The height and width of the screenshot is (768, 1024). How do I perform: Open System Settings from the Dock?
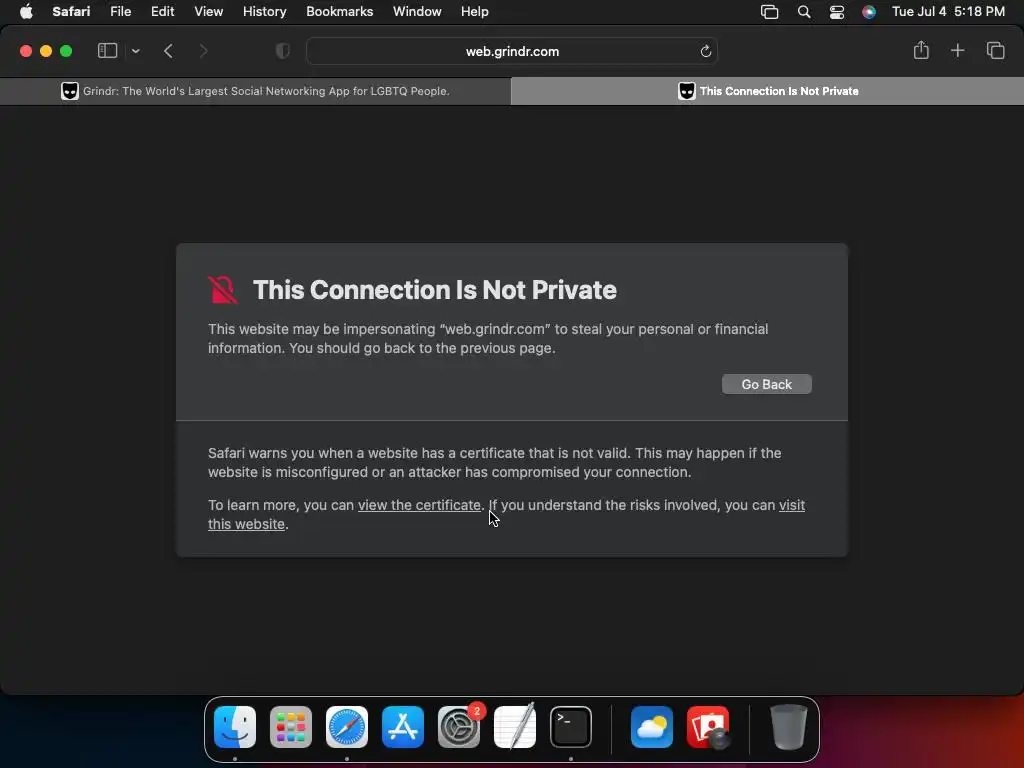point(458,727)
